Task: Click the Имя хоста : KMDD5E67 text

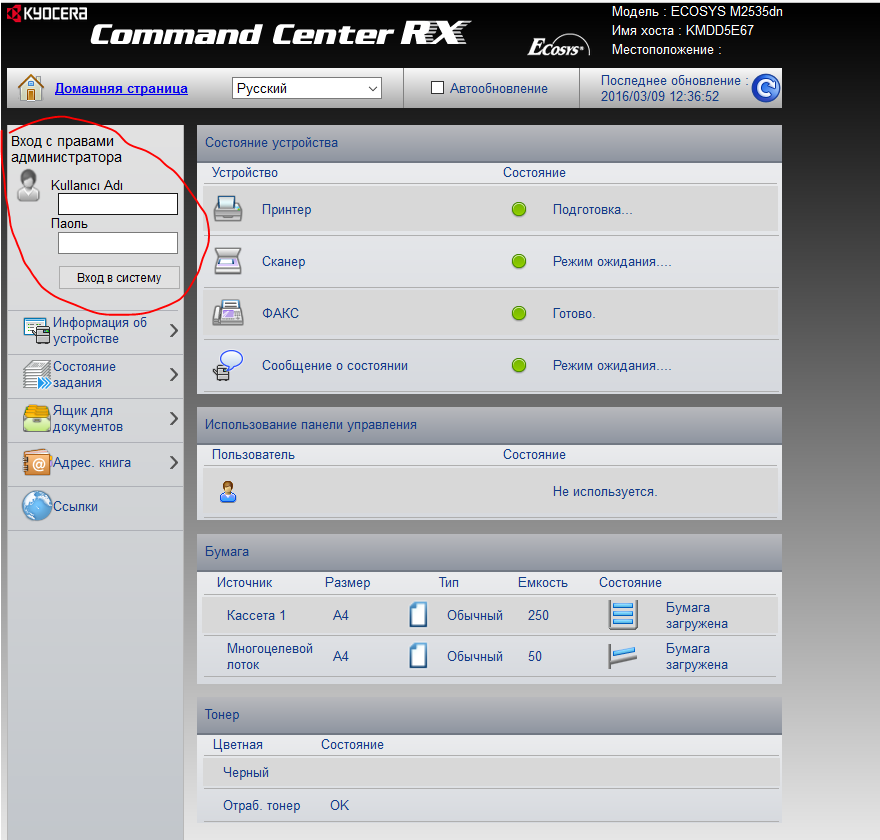Action: tap(682, 30)
